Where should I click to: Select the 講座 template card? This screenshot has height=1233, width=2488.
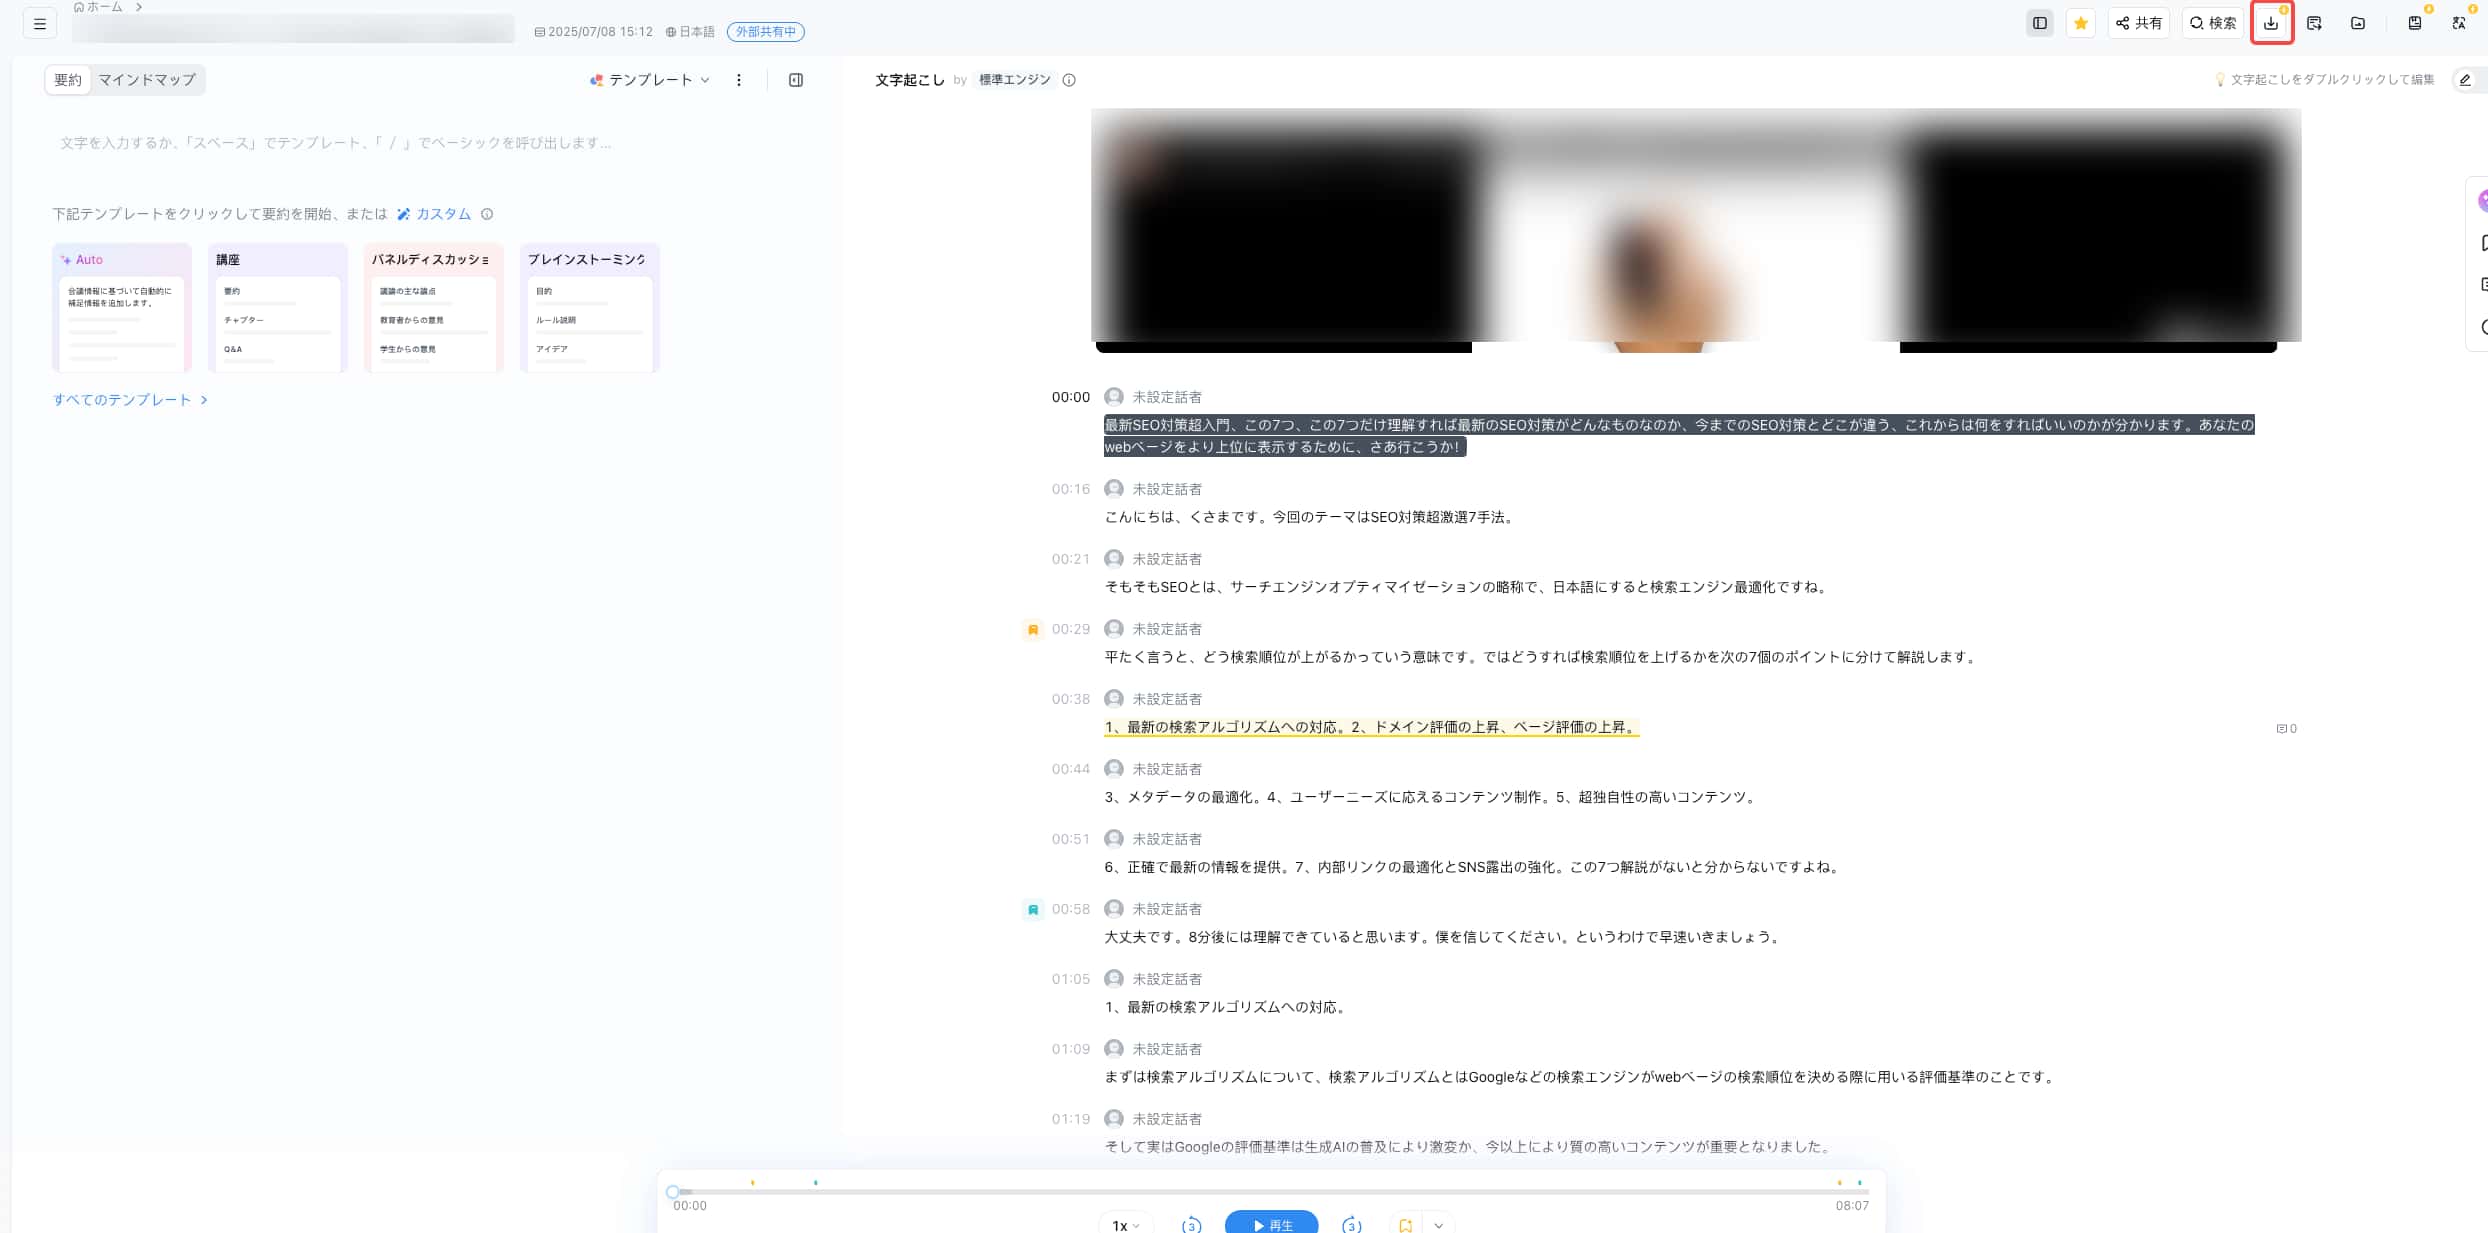pos(278,308)
